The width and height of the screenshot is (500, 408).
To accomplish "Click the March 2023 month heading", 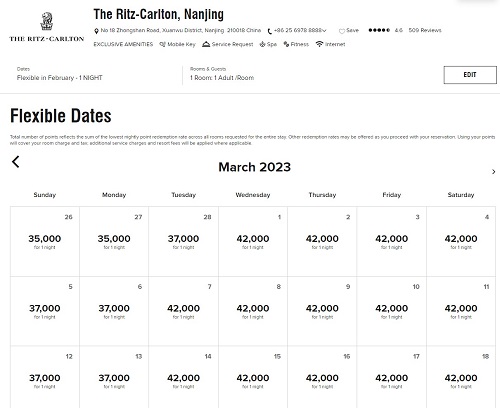I will (255, 167).
